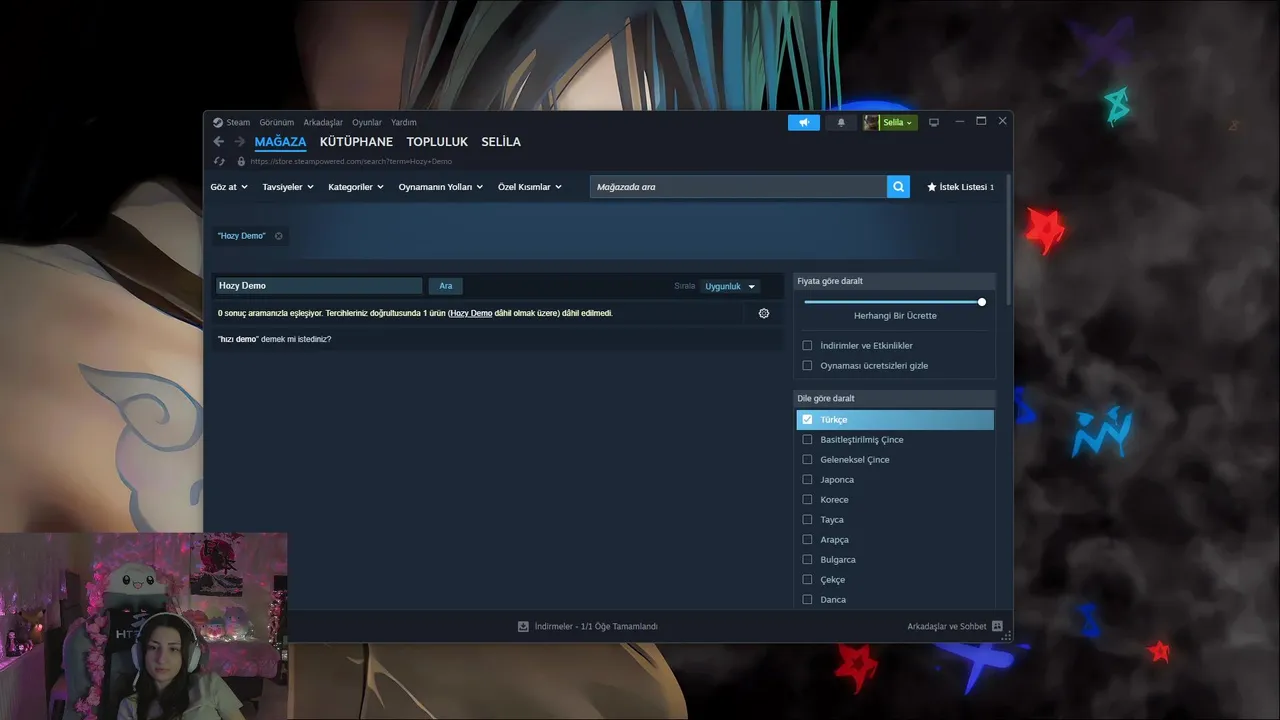Check Geleneksel Çince language filter
1280x720 pixels.
(807, 460)
